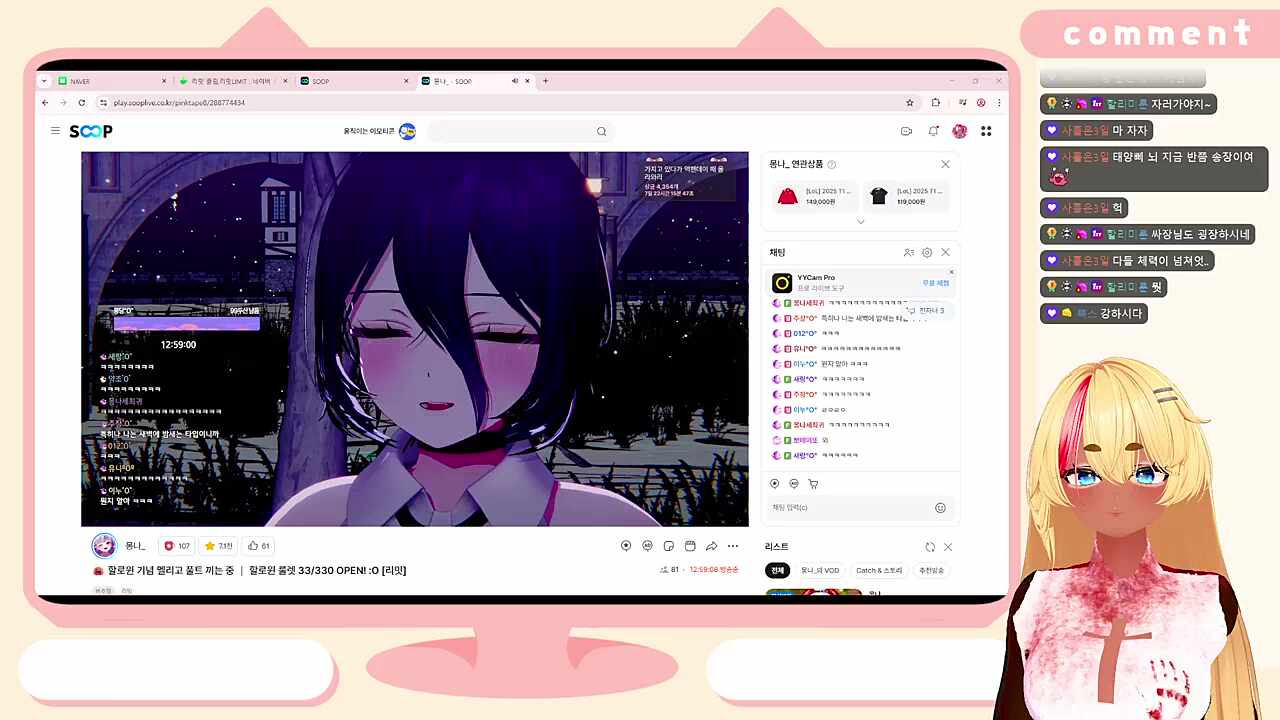Click the circular target icon below video

click(x=626, y=546)
